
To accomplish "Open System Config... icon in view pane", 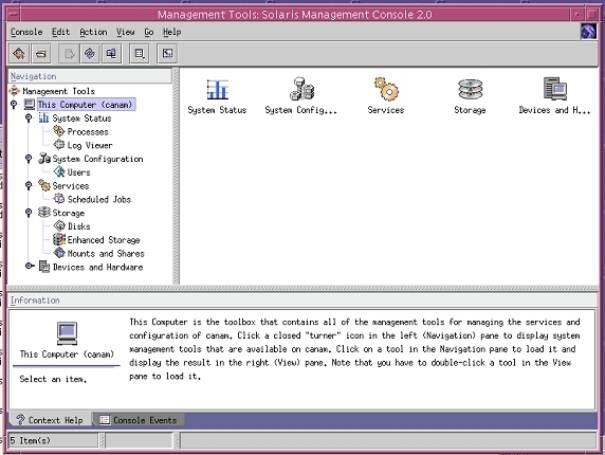I will [302, 90].
